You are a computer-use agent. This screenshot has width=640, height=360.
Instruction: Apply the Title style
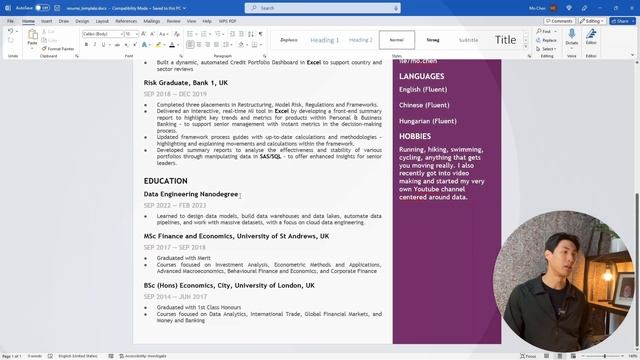tap(505, 40)
